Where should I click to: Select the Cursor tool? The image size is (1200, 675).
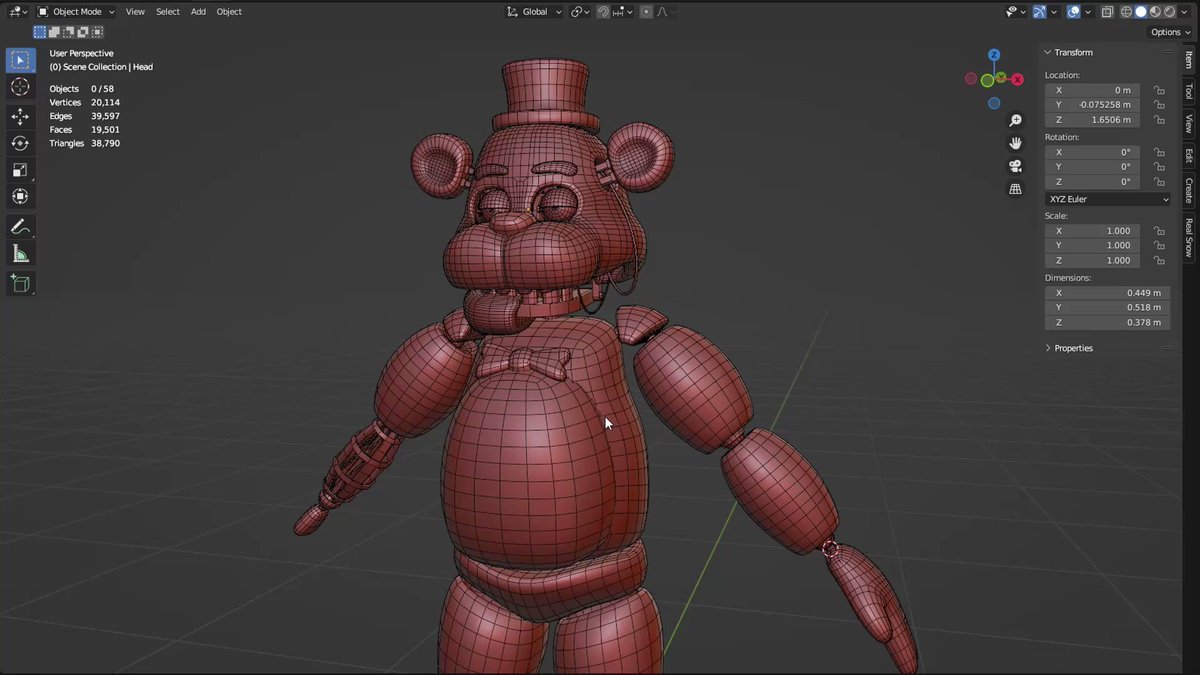tap(20, 88)
